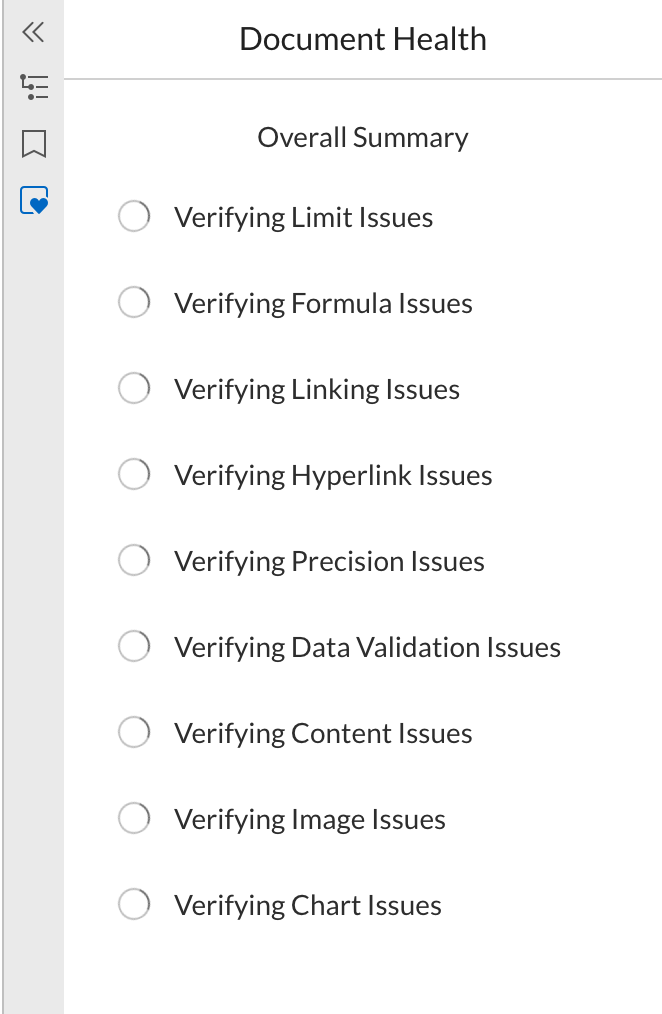Click the Linking Issues status circle
662x1014 pixels.
pos(134,388)
